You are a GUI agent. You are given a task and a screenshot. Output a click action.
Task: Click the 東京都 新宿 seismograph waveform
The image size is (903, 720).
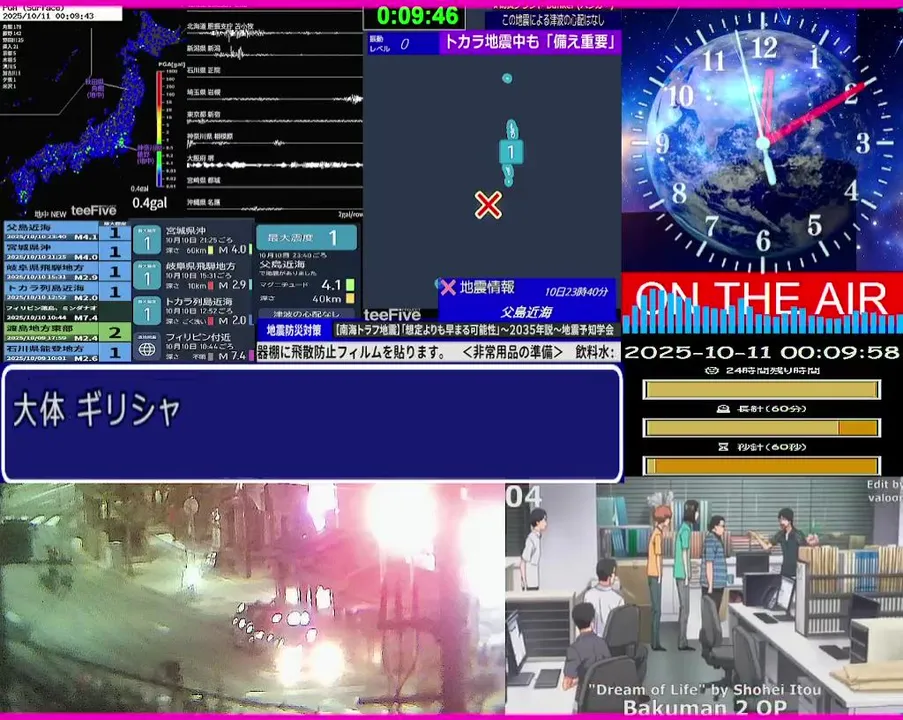coord(274,119)
